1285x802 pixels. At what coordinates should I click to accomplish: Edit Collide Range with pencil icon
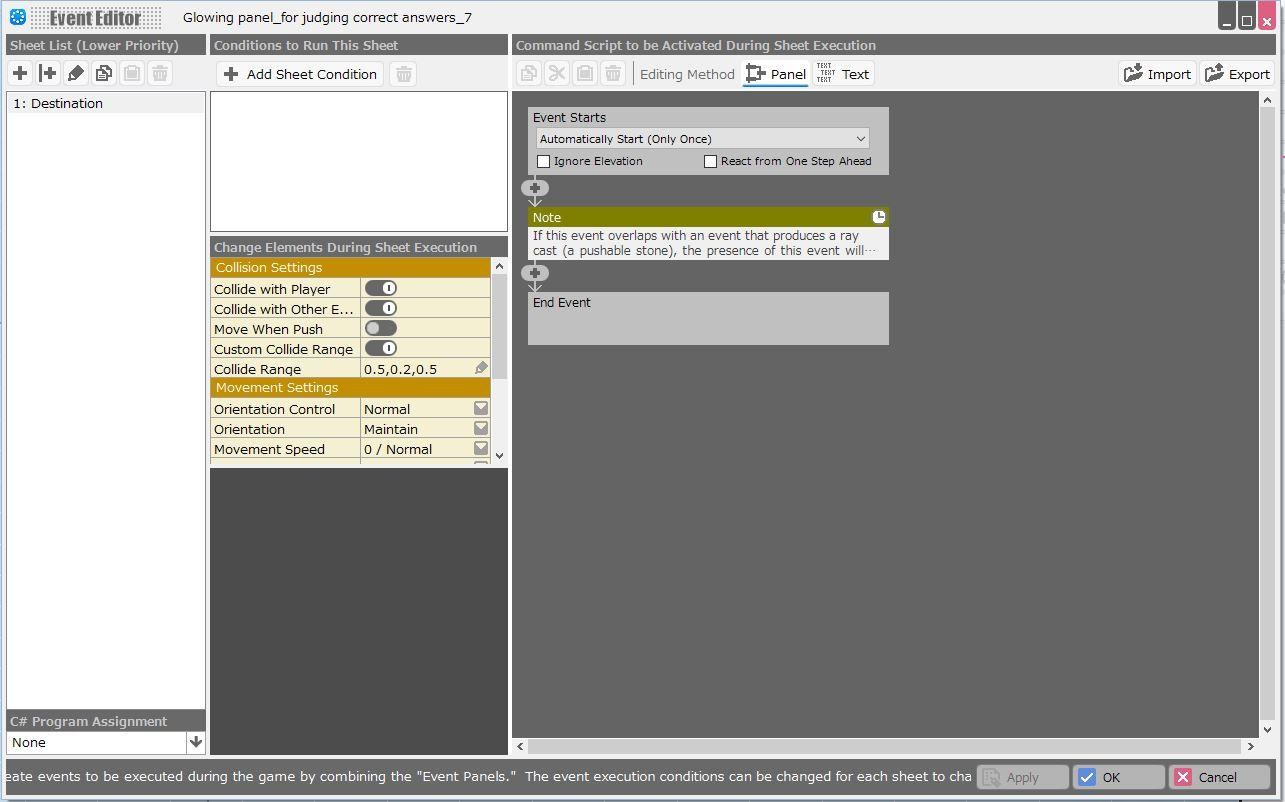point(481,368)
